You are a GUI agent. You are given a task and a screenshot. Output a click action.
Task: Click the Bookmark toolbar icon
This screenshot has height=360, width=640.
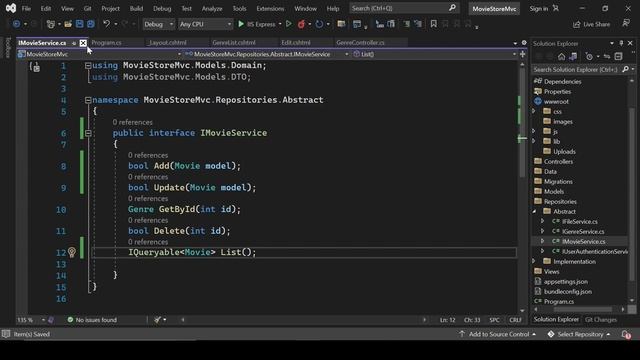(x=433, y=24)
